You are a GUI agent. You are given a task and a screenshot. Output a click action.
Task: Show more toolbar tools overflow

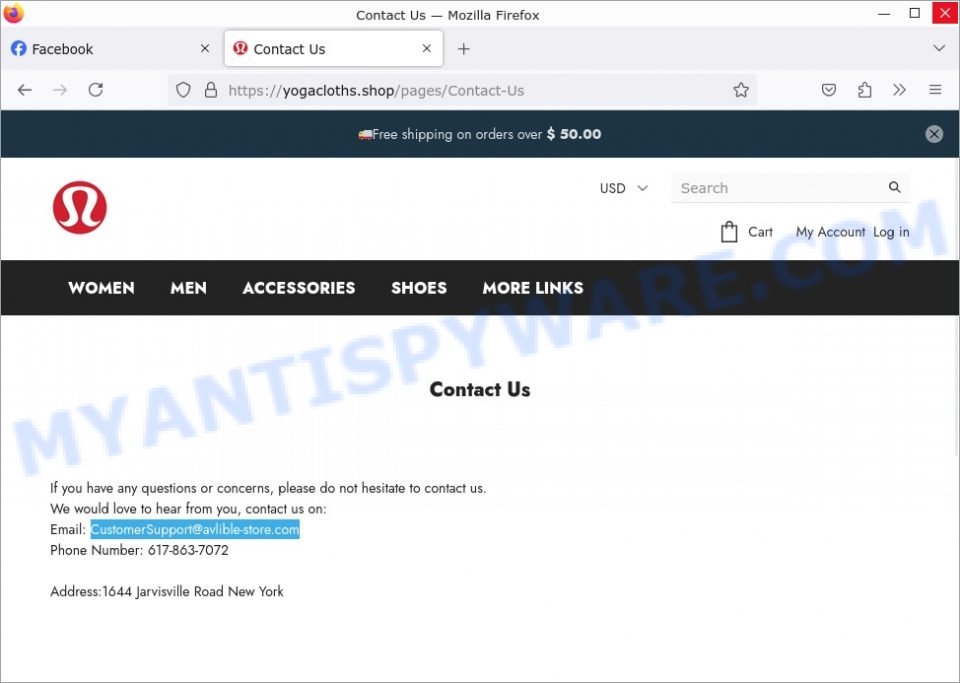pos(899,91)
